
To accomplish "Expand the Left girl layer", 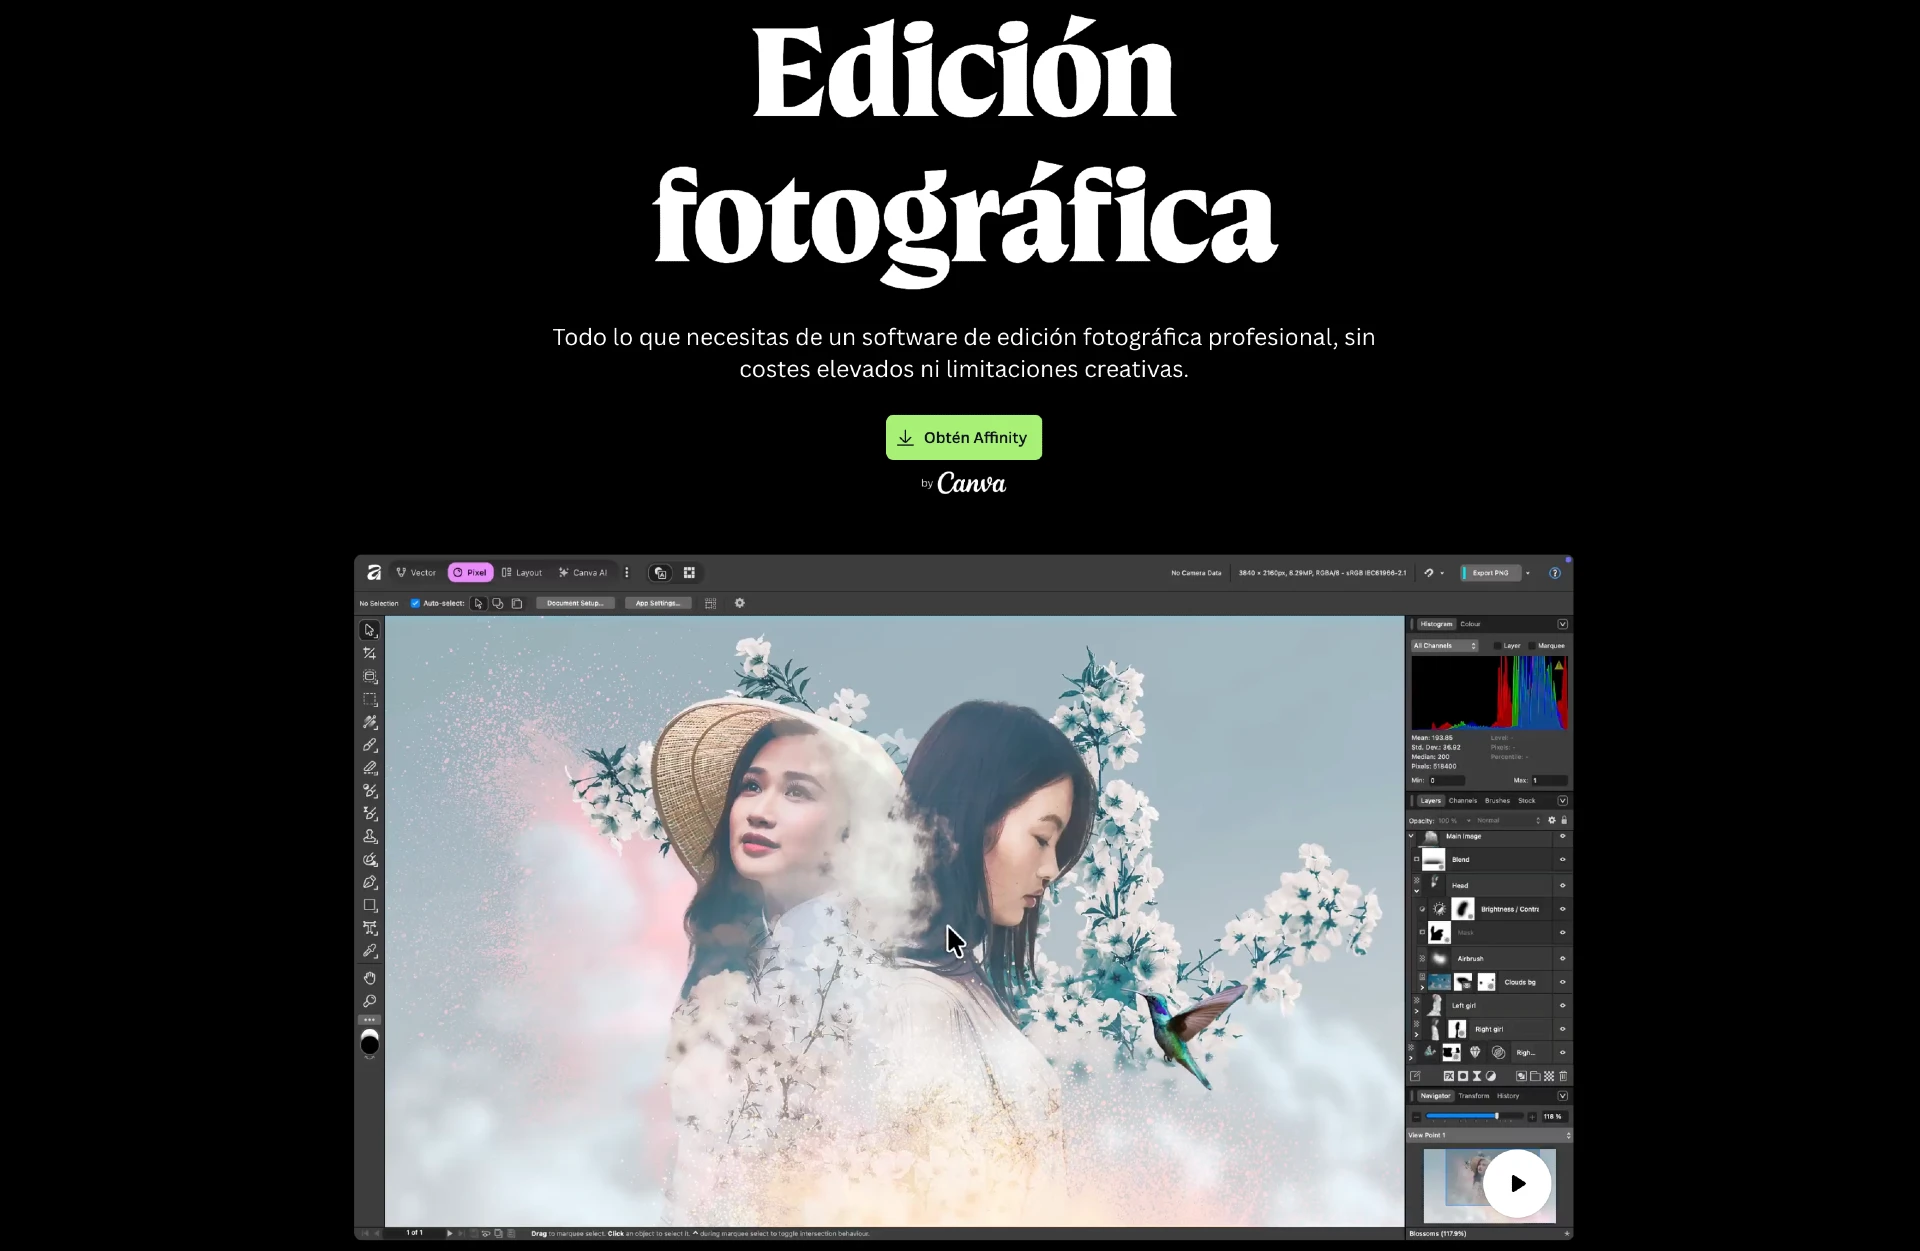I will click(1416, 1011).
